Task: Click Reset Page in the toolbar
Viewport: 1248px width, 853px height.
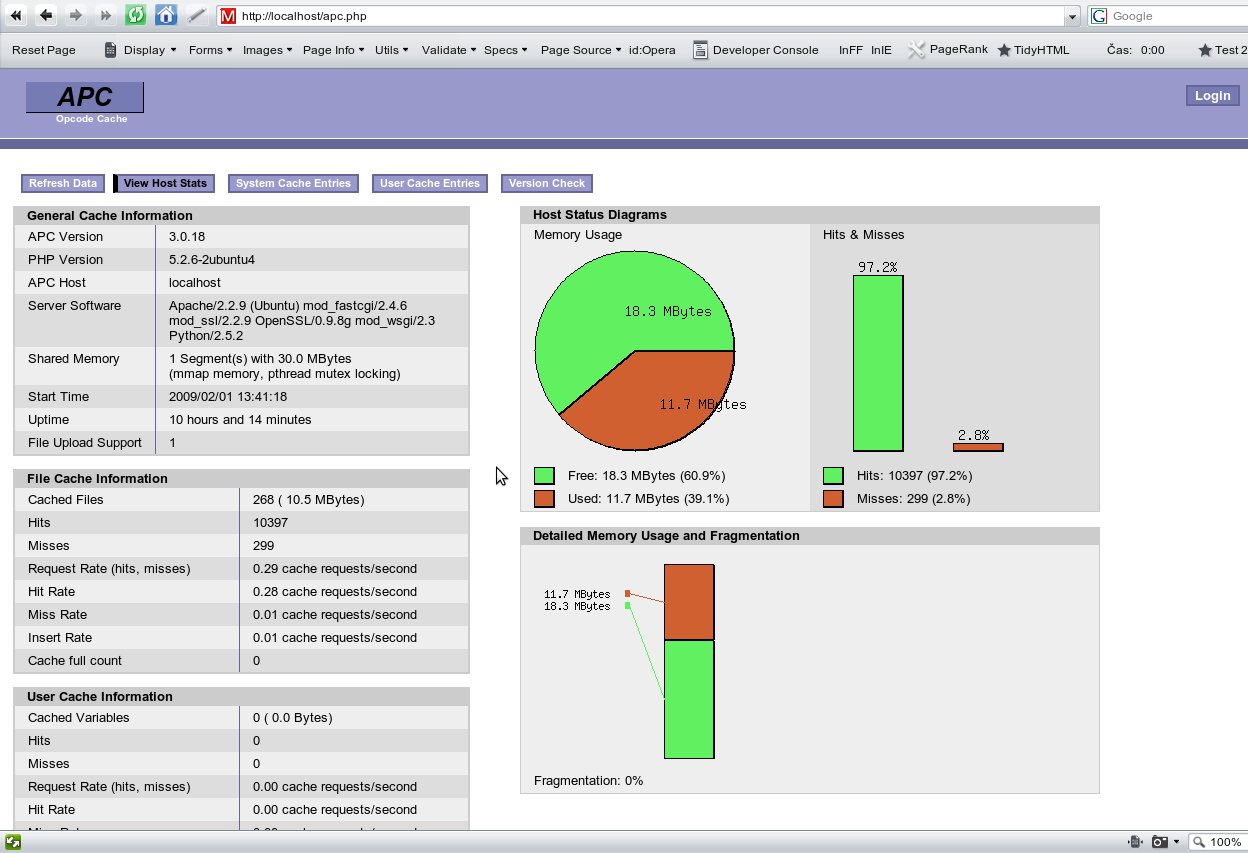Action: [44, 50]
